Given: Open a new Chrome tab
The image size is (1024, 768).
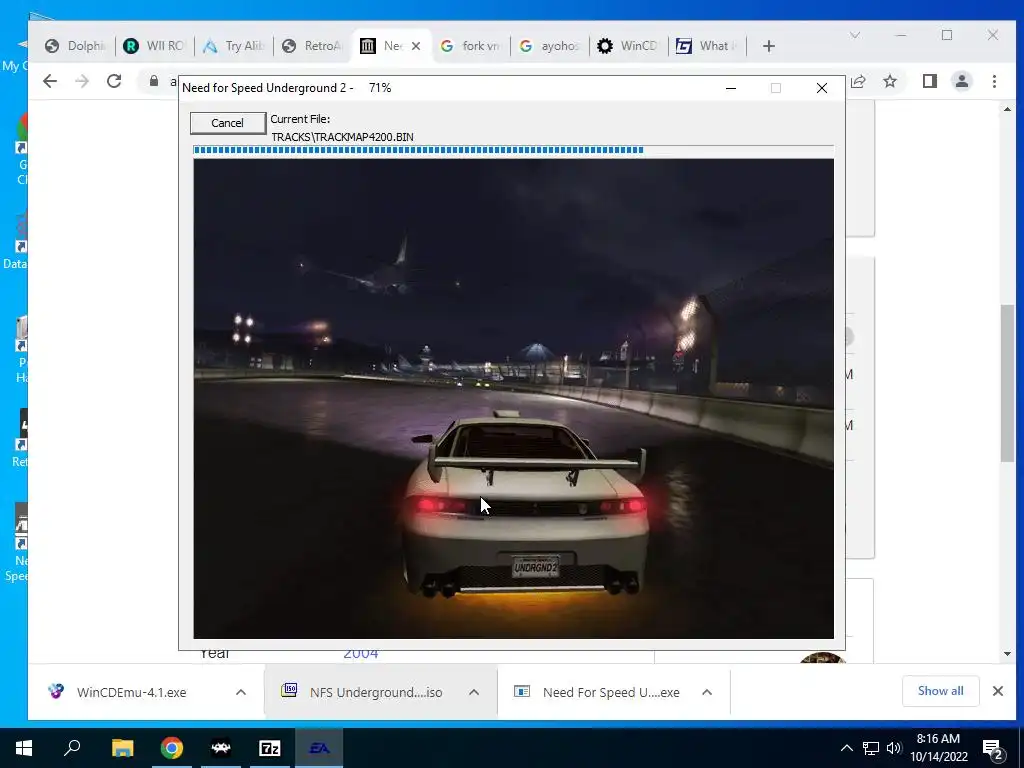Looking at the screenshot, I should [769, 46].
